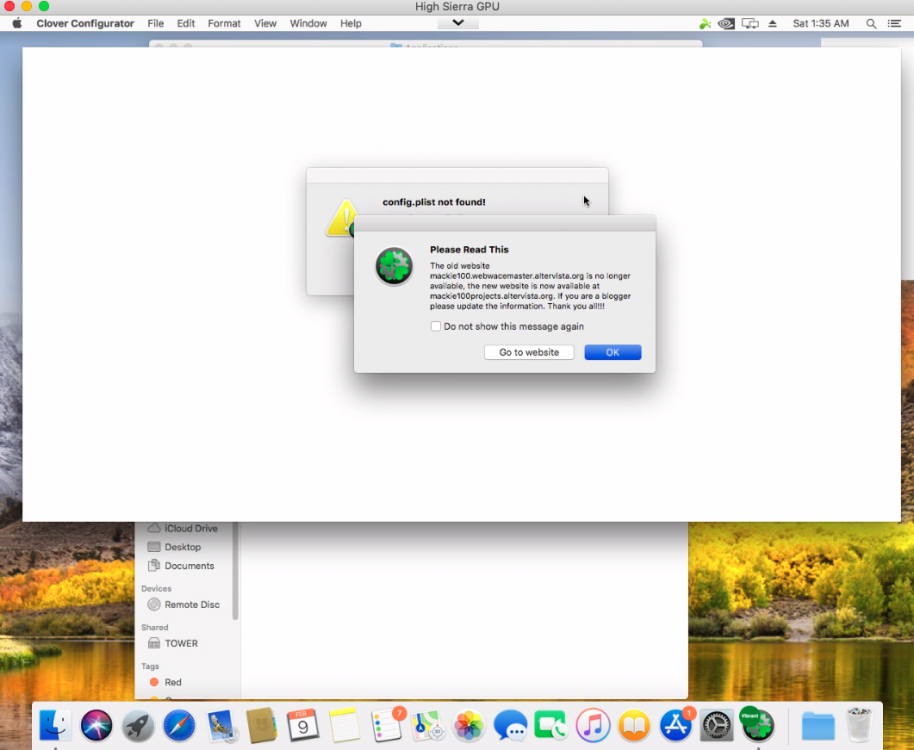Open Spotlight search icon
This screenshot has height=750, width=914.
click(871, 23)
